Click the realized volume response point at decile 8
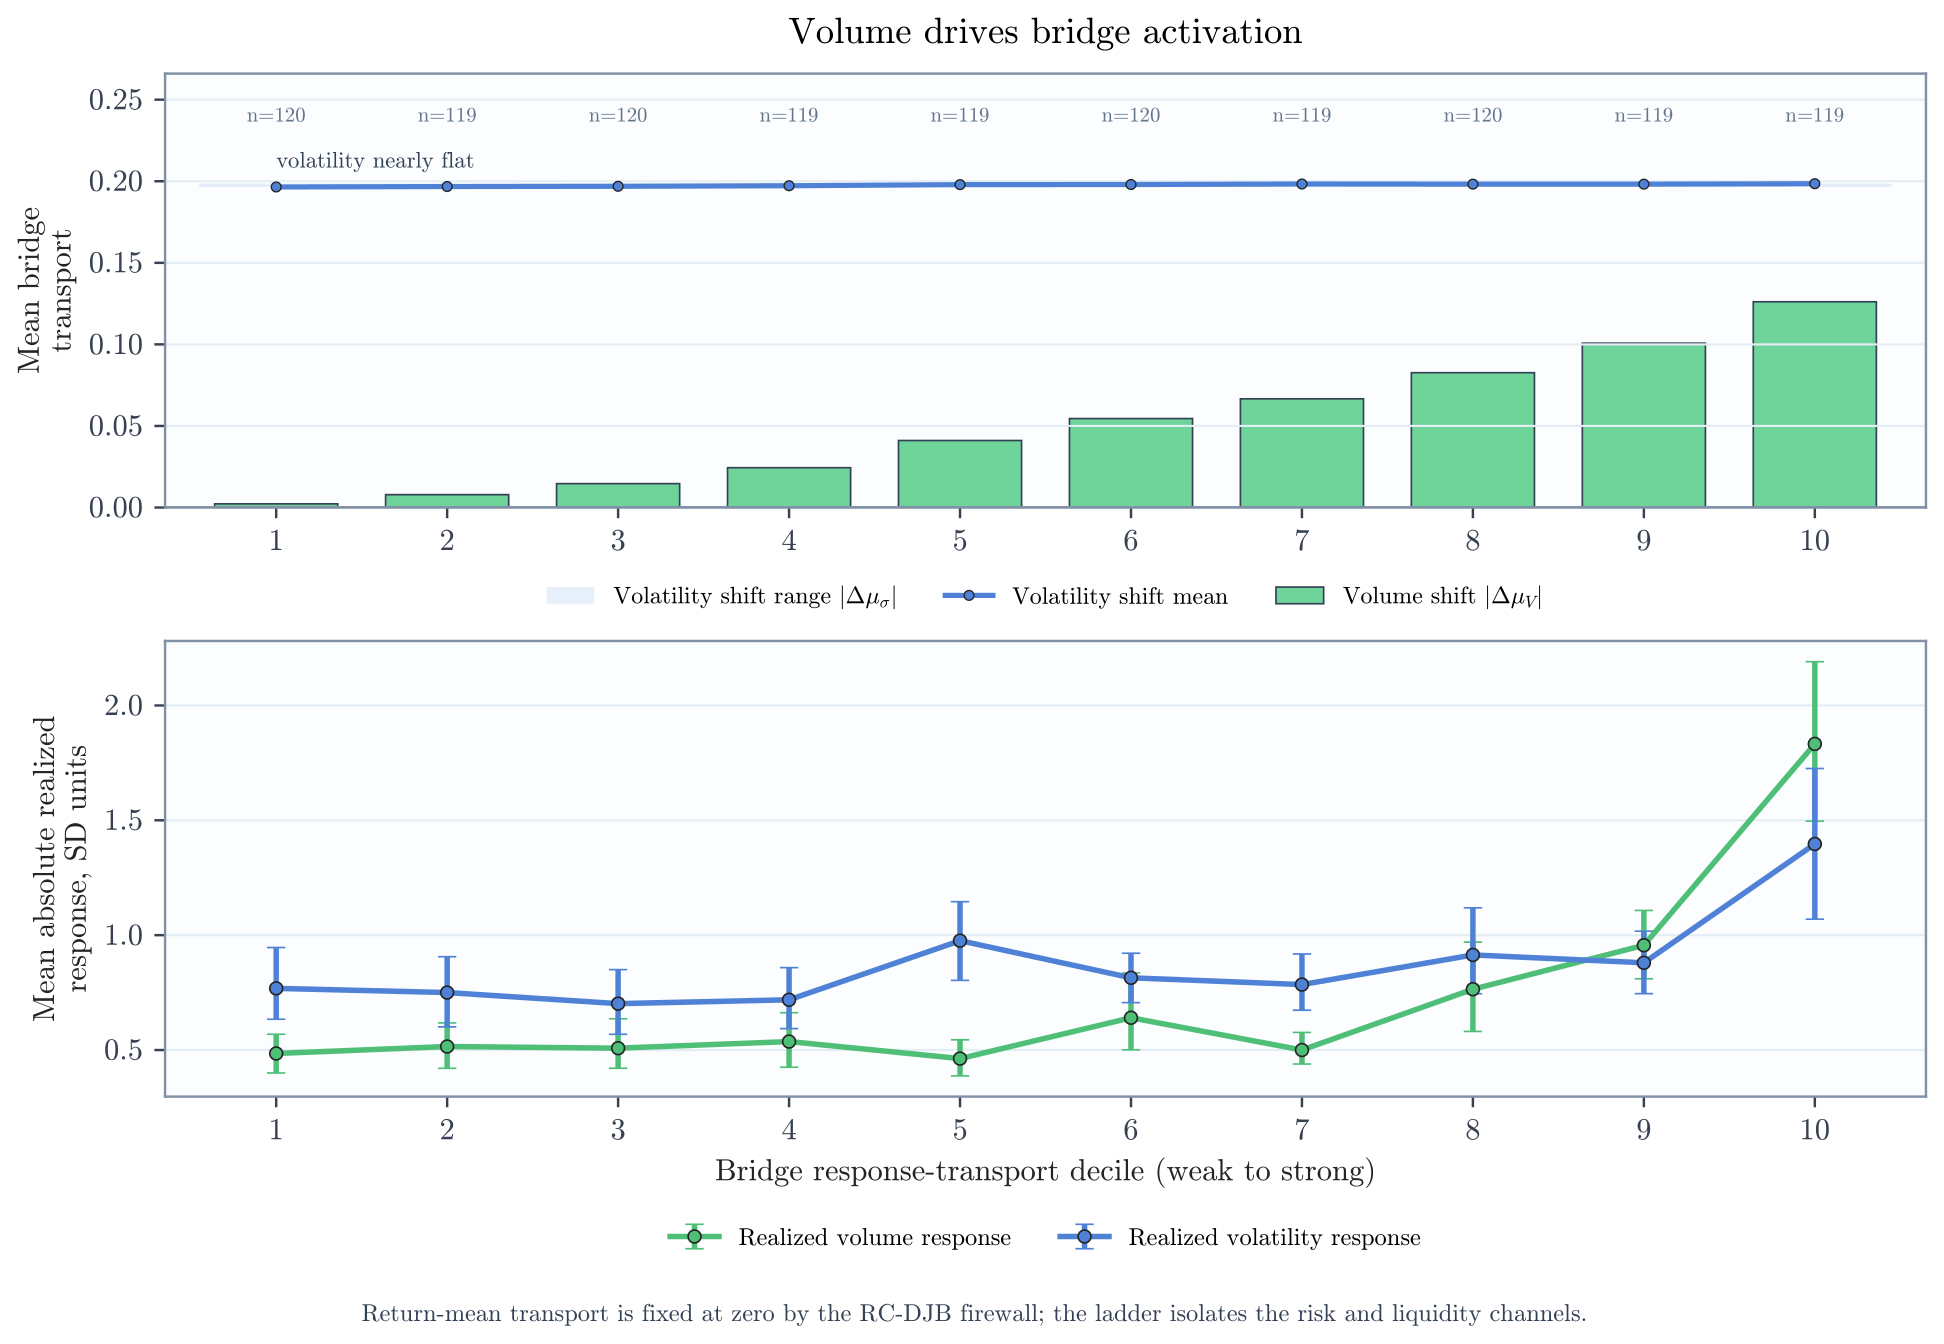 (1472, 989)
